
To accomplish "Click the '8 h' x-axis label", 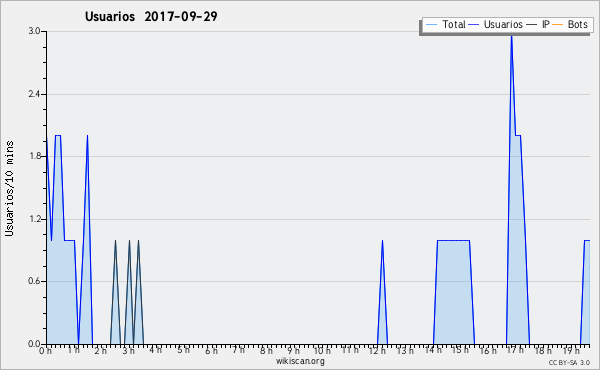I will (266, 350).
